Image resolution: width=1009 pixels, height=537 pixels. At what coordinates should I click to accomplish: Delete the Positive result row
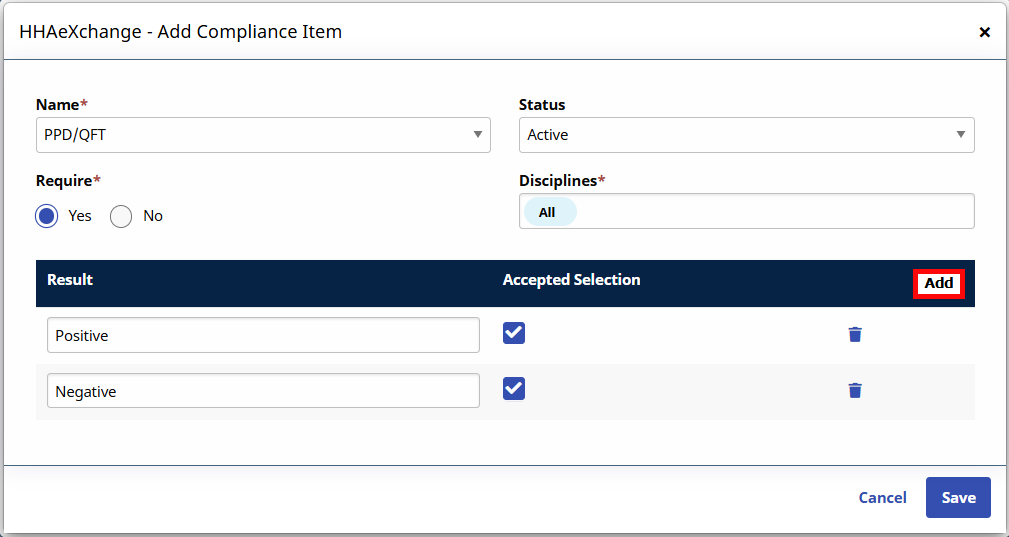[854, 334]
